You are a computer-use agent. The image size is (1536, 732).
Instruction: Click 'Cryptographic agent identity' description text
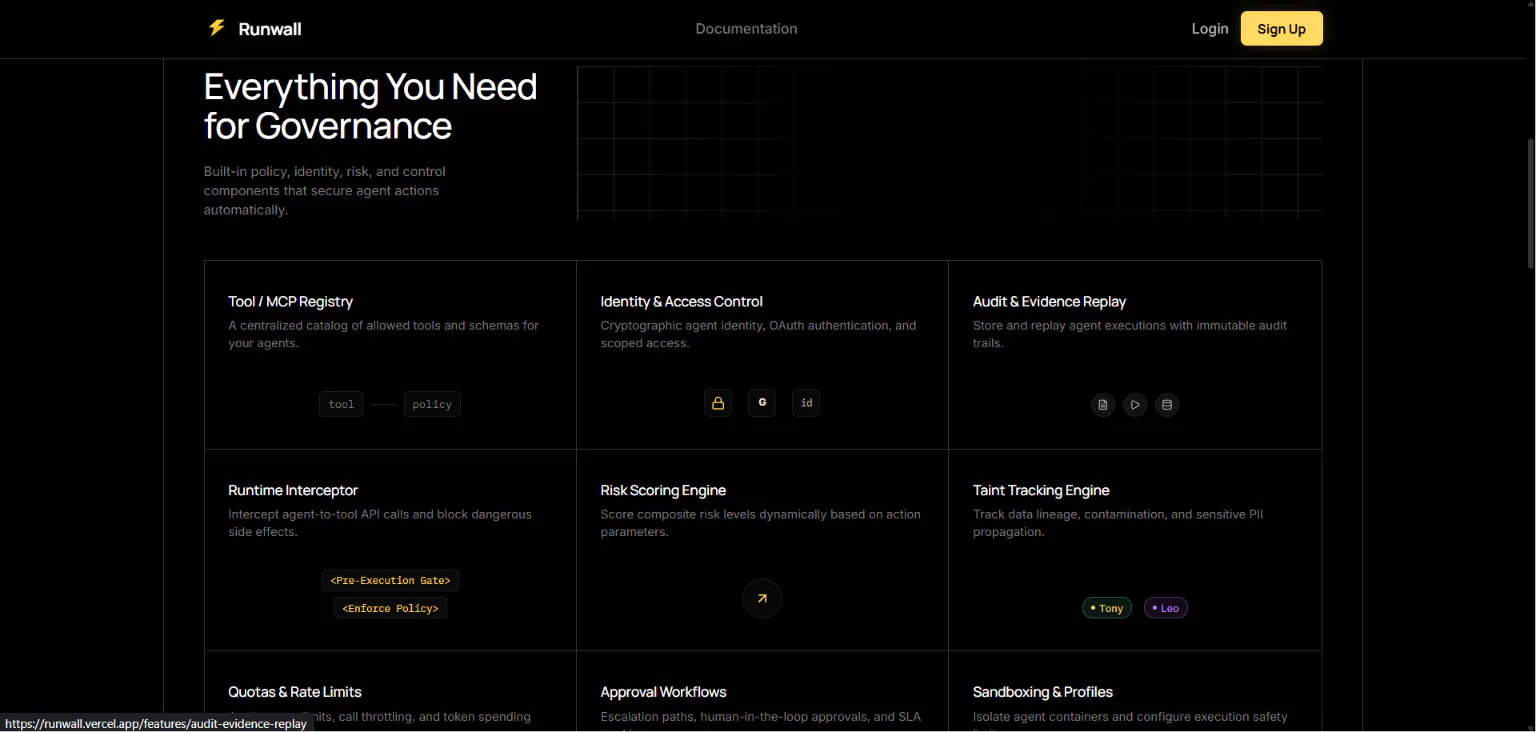[x=758, y=334]
